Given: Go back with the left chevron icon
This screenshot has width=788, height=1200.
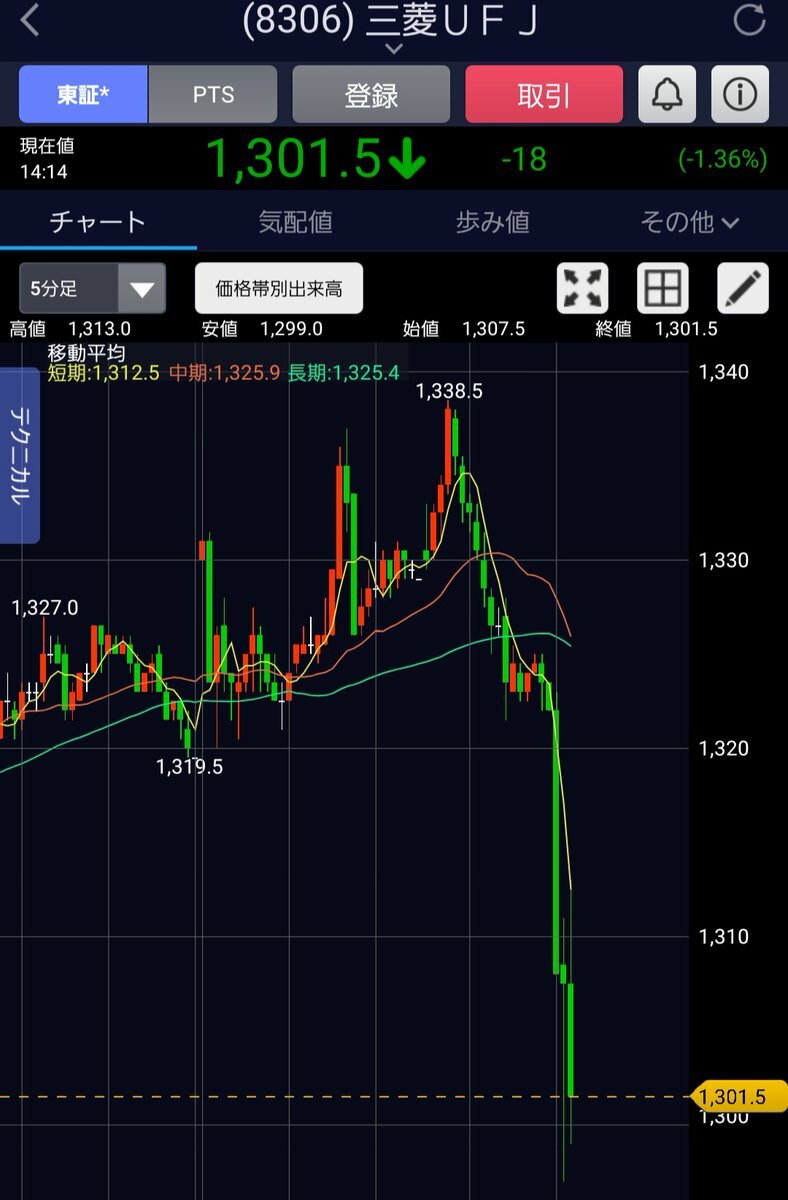Looking at the screenshot, I should (30, 20).
